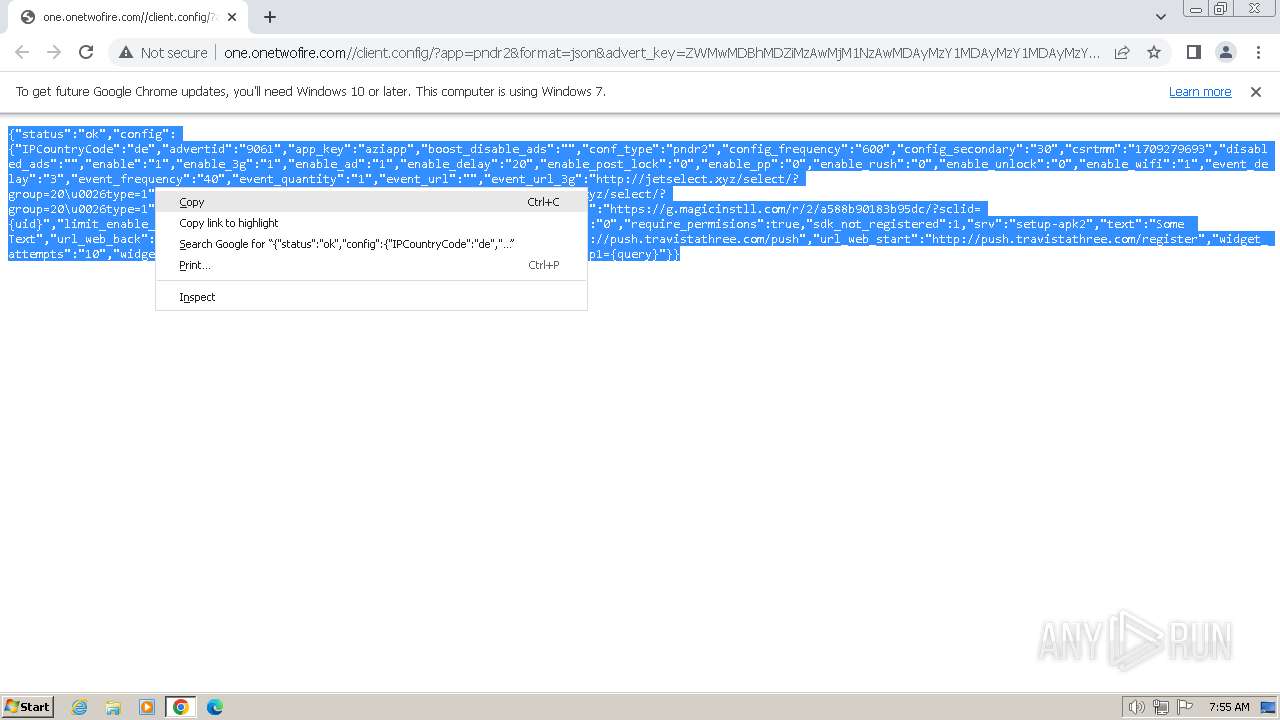Choose Print from context menu

click(371, 265)
